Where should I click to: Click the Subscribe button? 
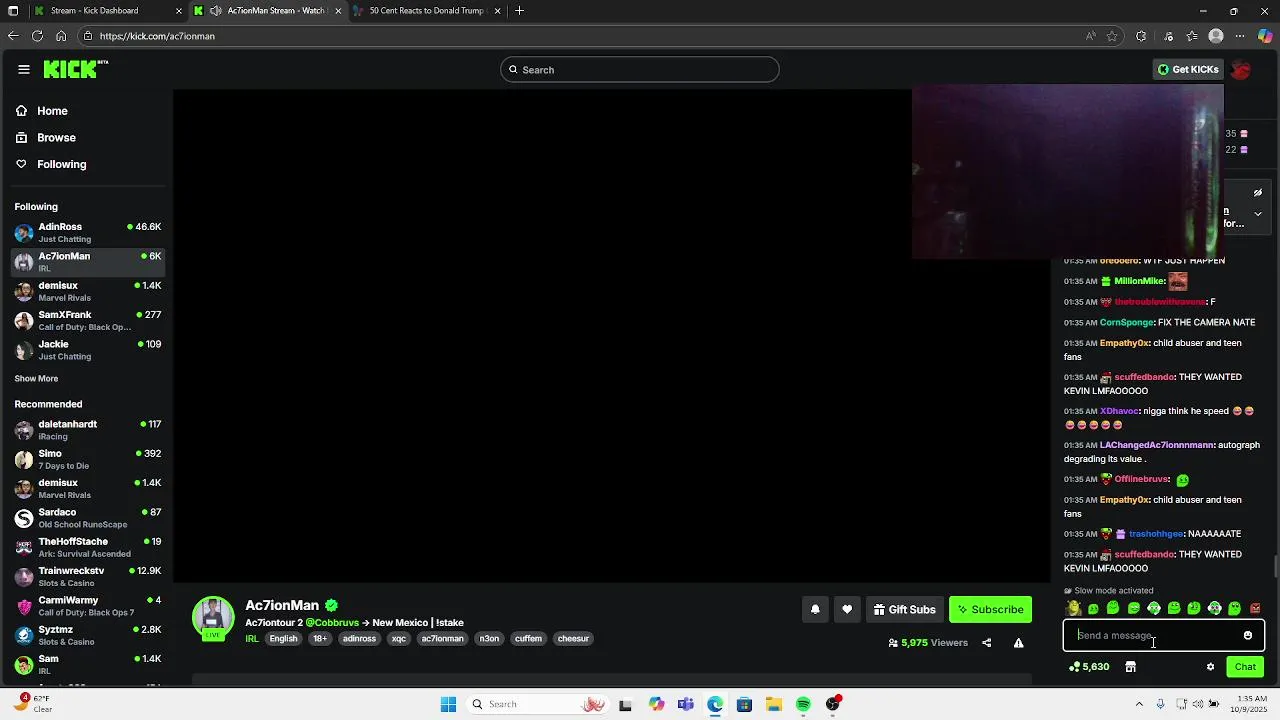tap(990, 609)
